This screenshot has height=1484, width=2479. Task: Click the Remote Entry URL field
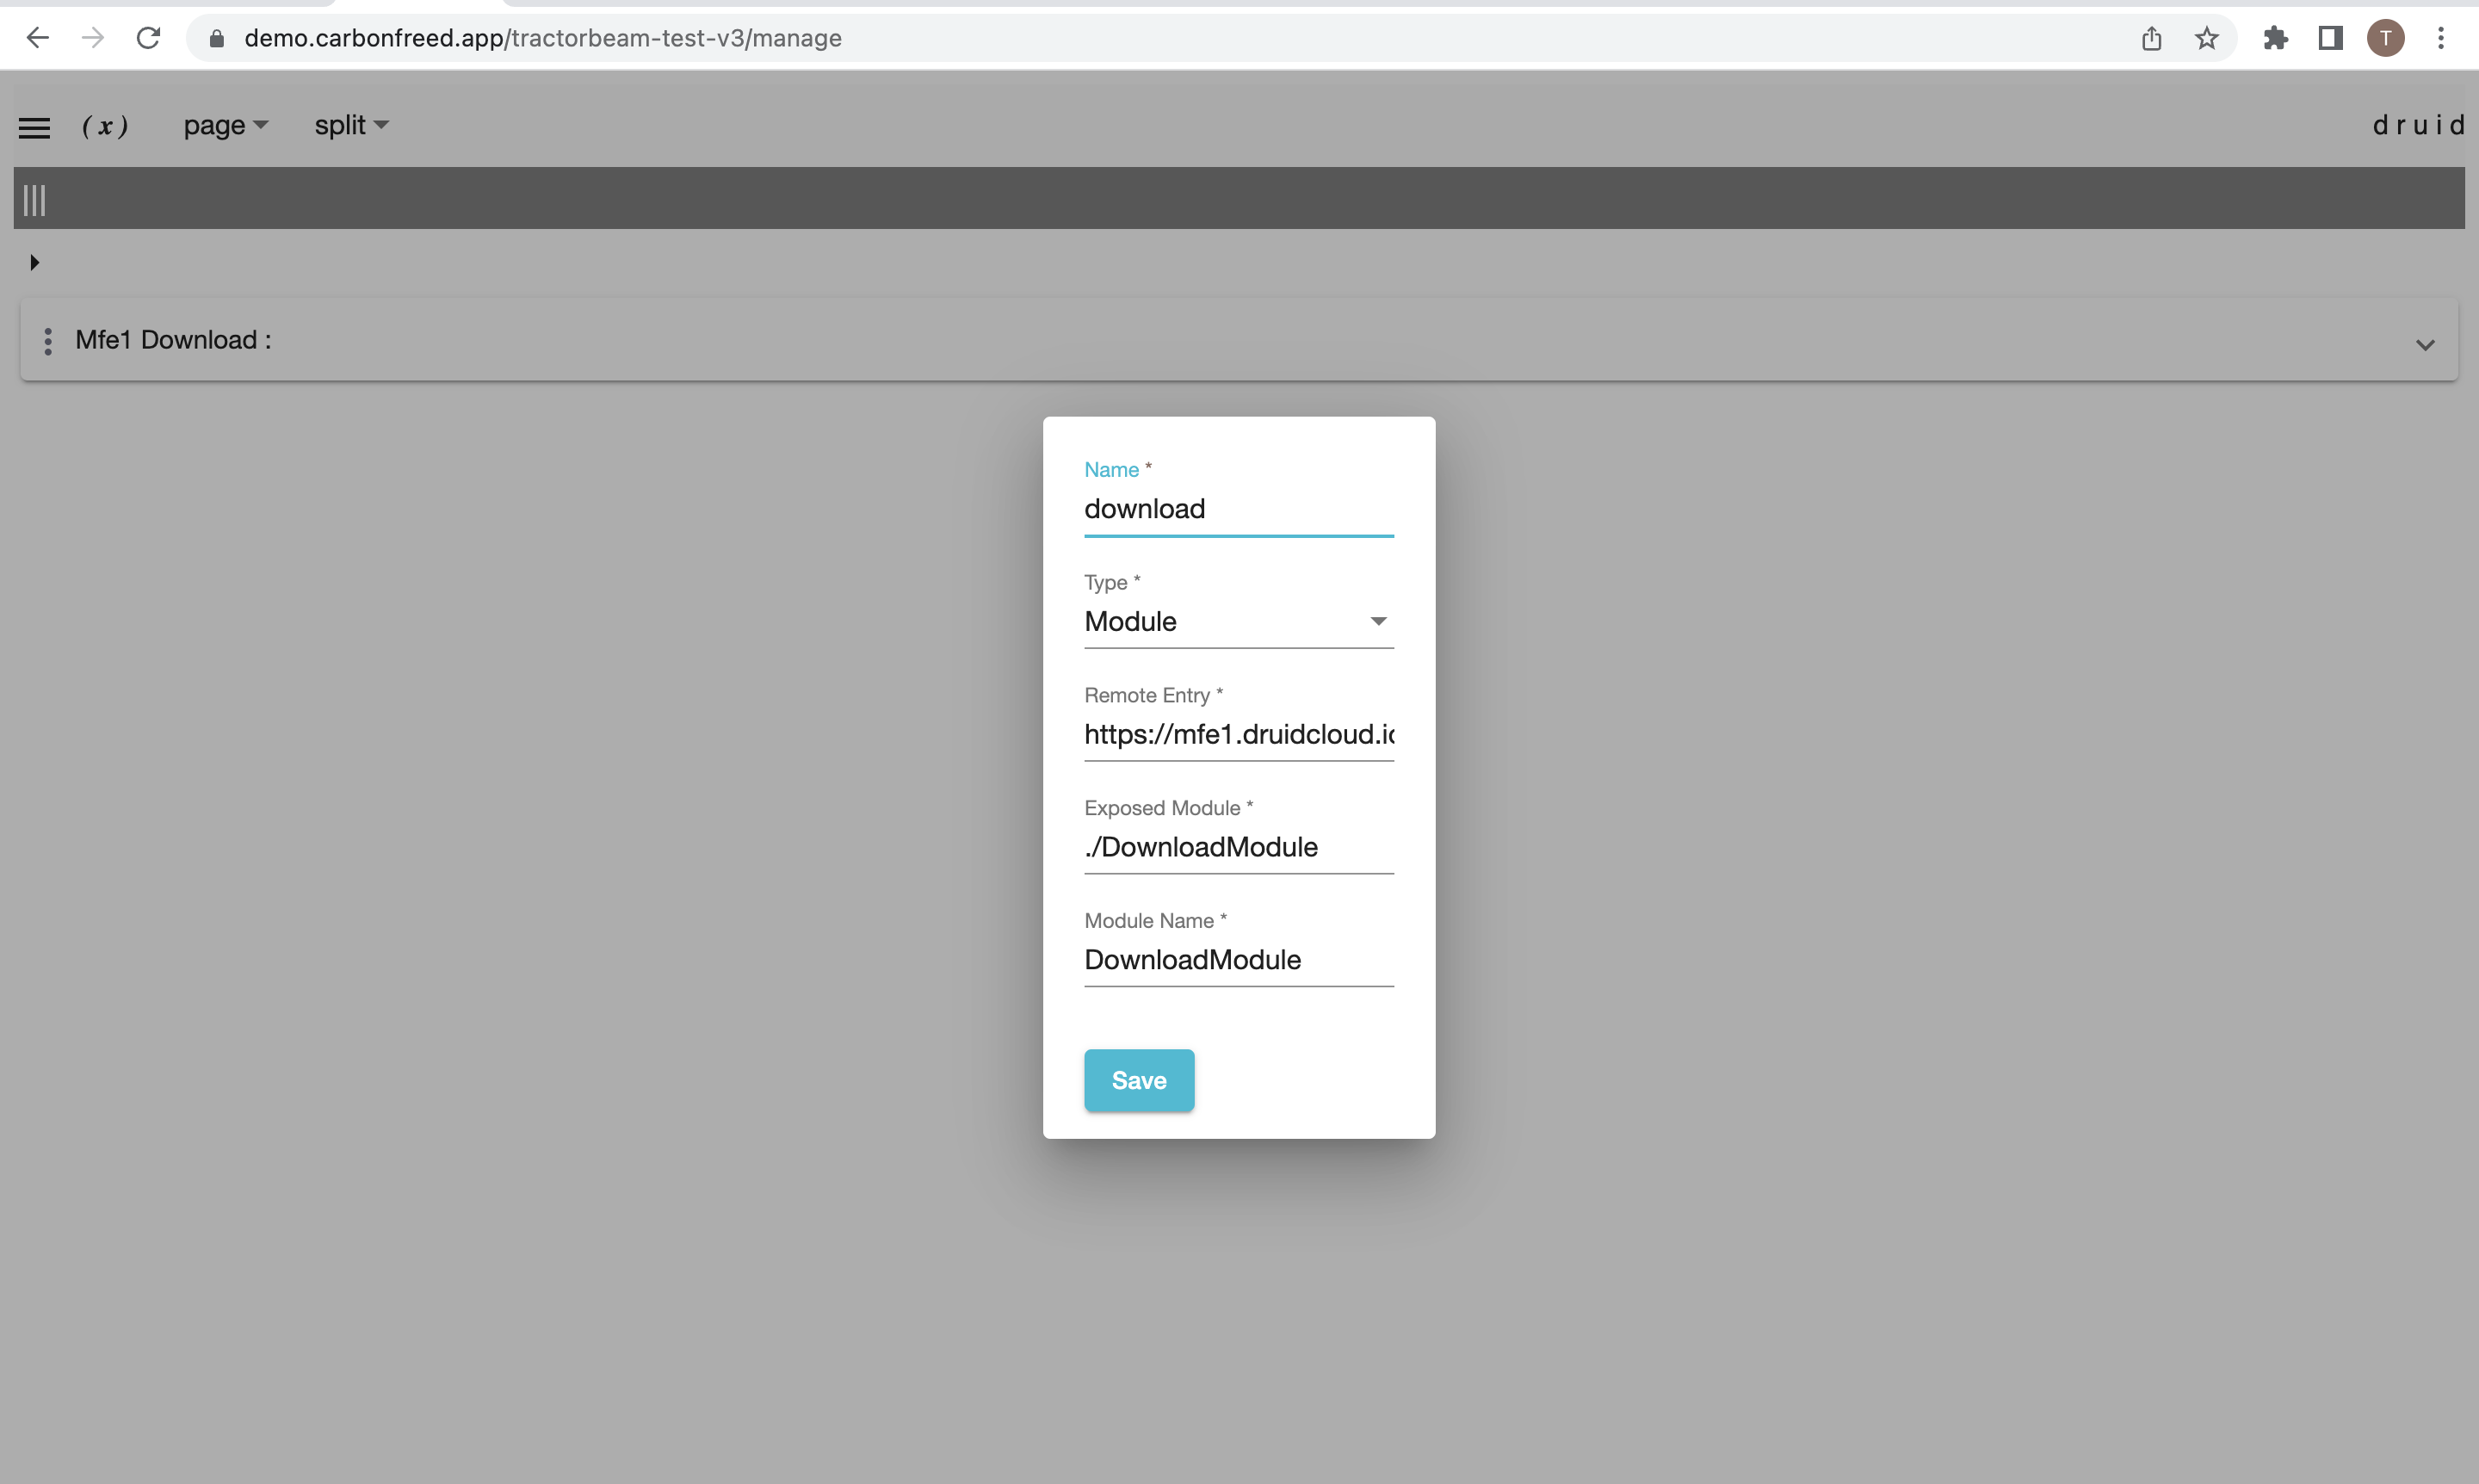click(1239, 734)
